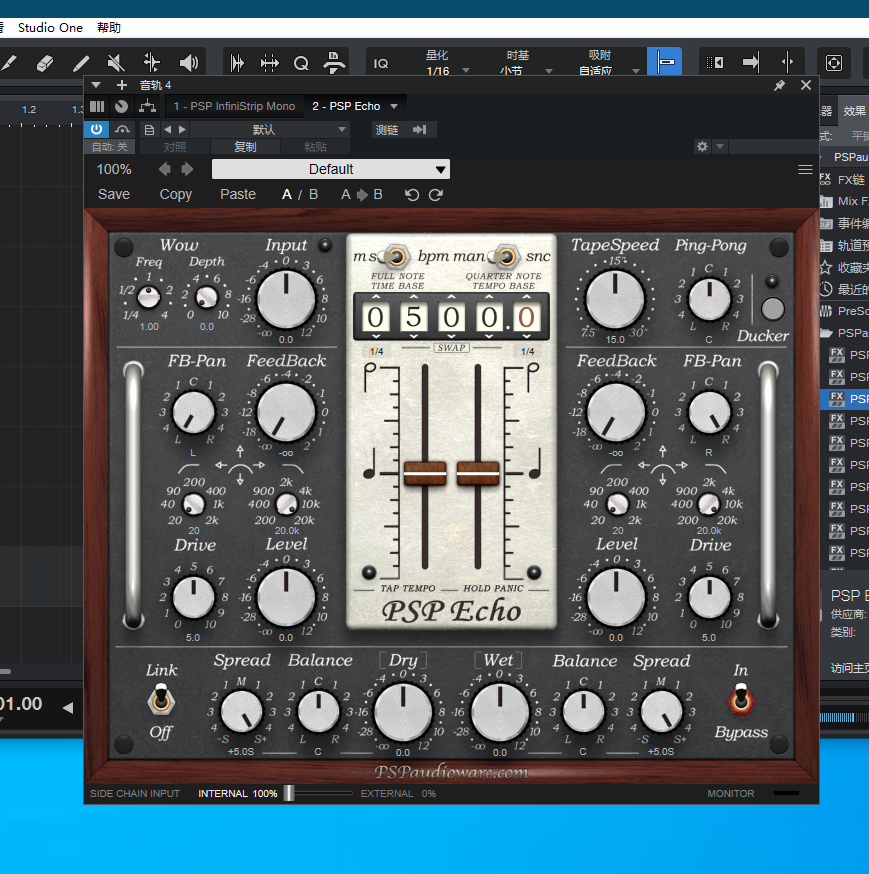The height and width of the screenshot is (874, 869).
Task: Toggle the In/Bypass switch
Action: [741, 700]
